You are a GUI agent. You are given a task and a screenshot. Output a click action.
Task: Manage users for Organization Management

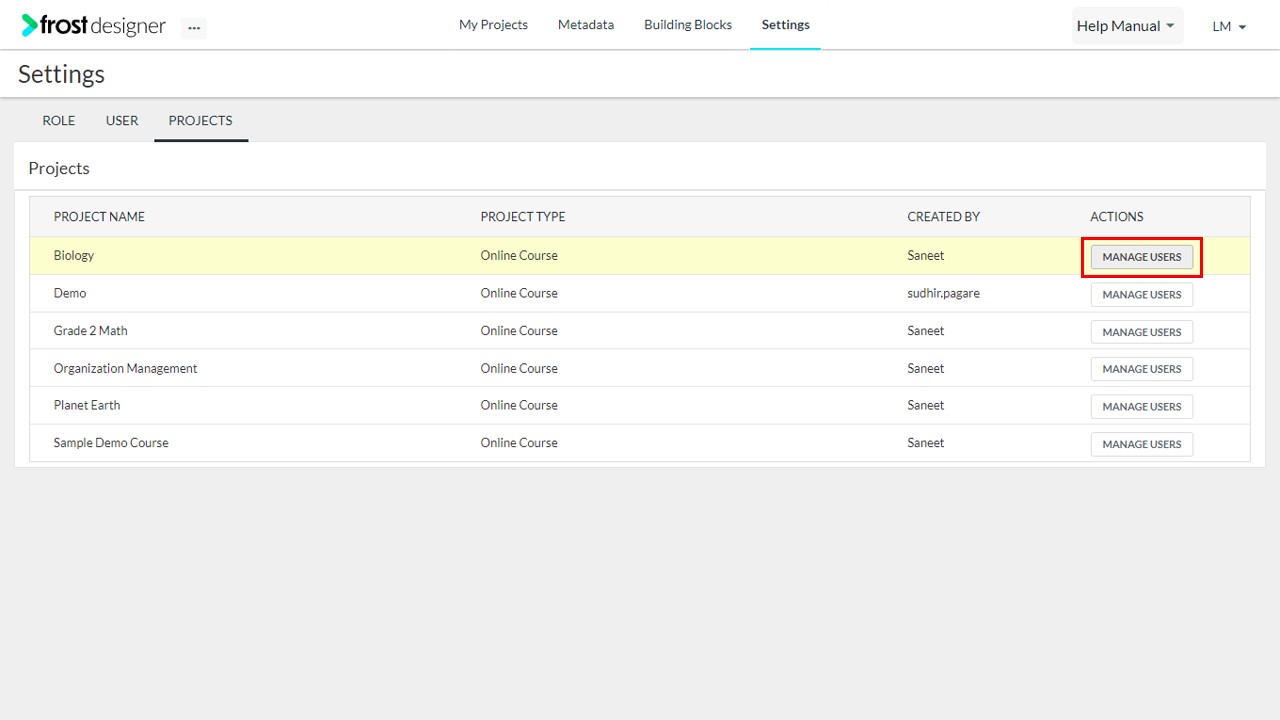(1141, 369)
